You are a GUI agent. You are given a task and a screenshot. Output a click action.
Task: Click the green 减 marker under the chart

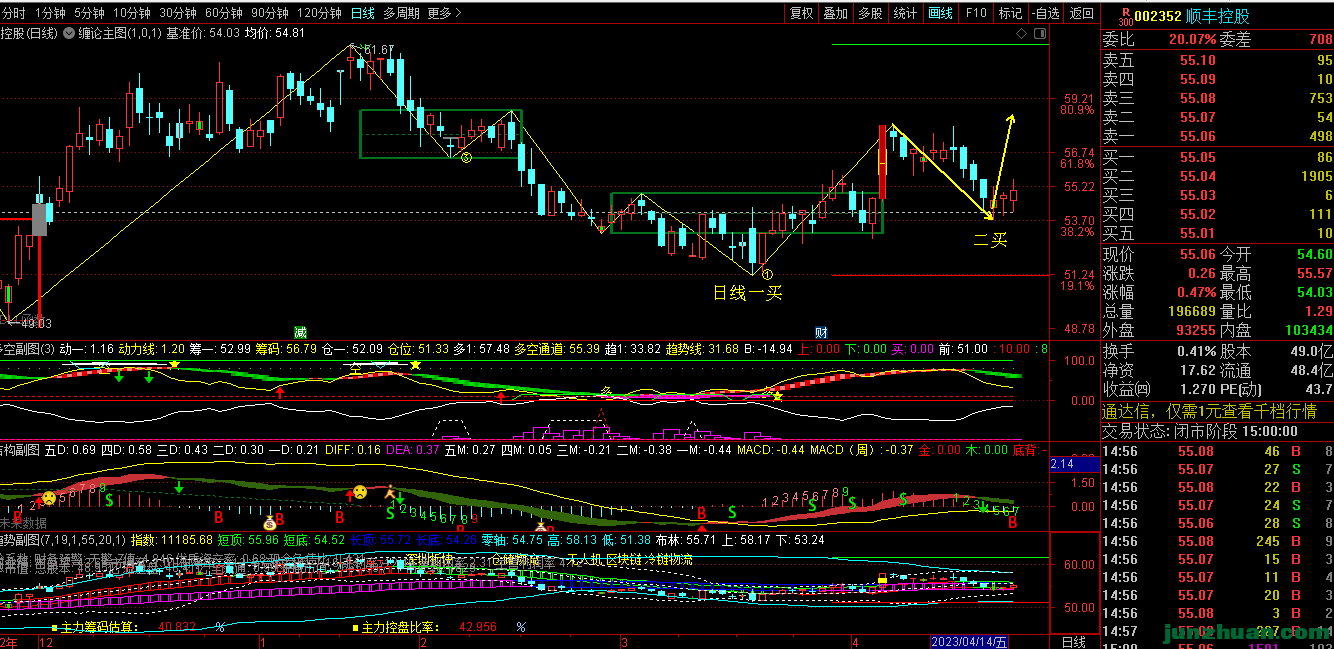click(x=300, y=331)
